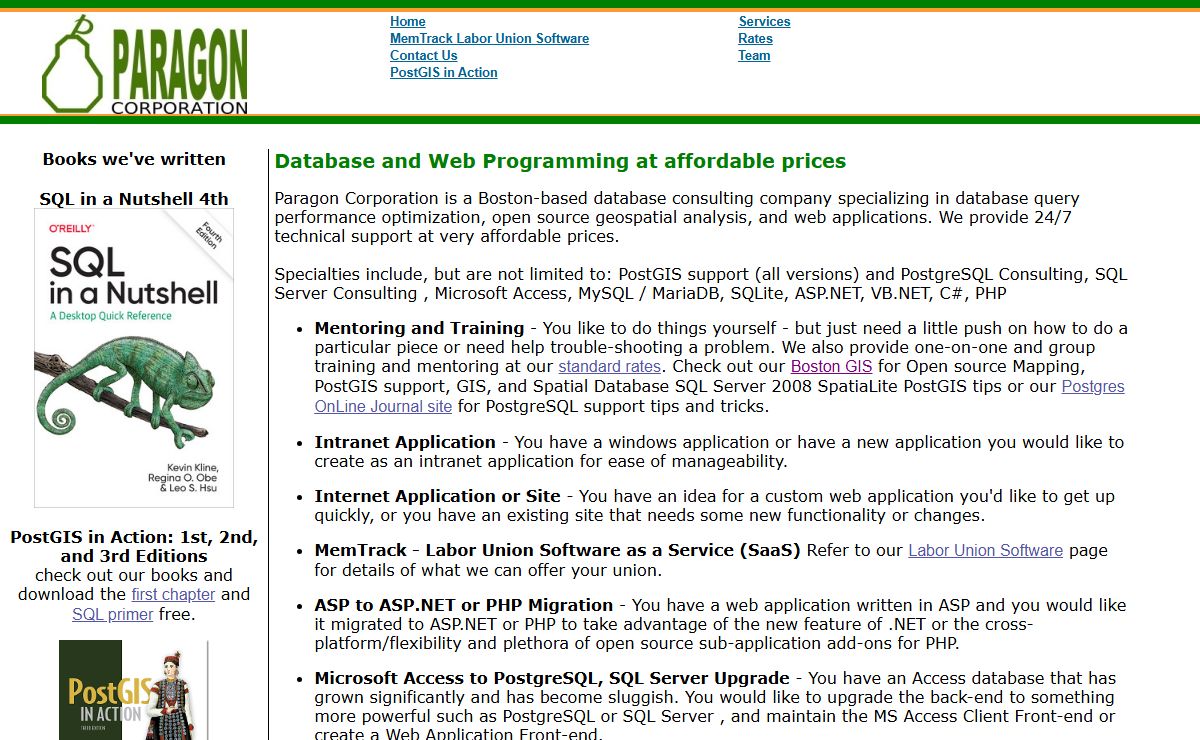The width and height of the screenshot is (1200, 740).
Task: Click the Mentoring and Training bullet title
Action: coord(419,328)
